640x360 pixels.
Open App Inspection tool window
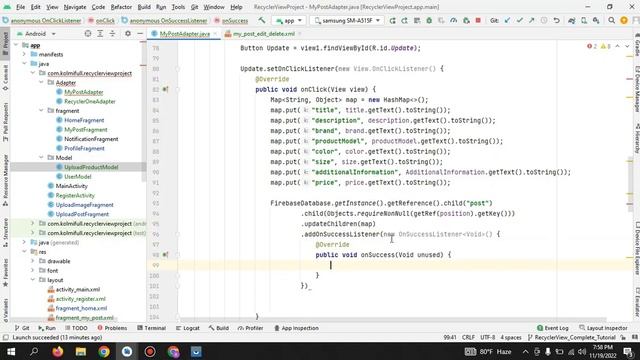pos(296,328)
